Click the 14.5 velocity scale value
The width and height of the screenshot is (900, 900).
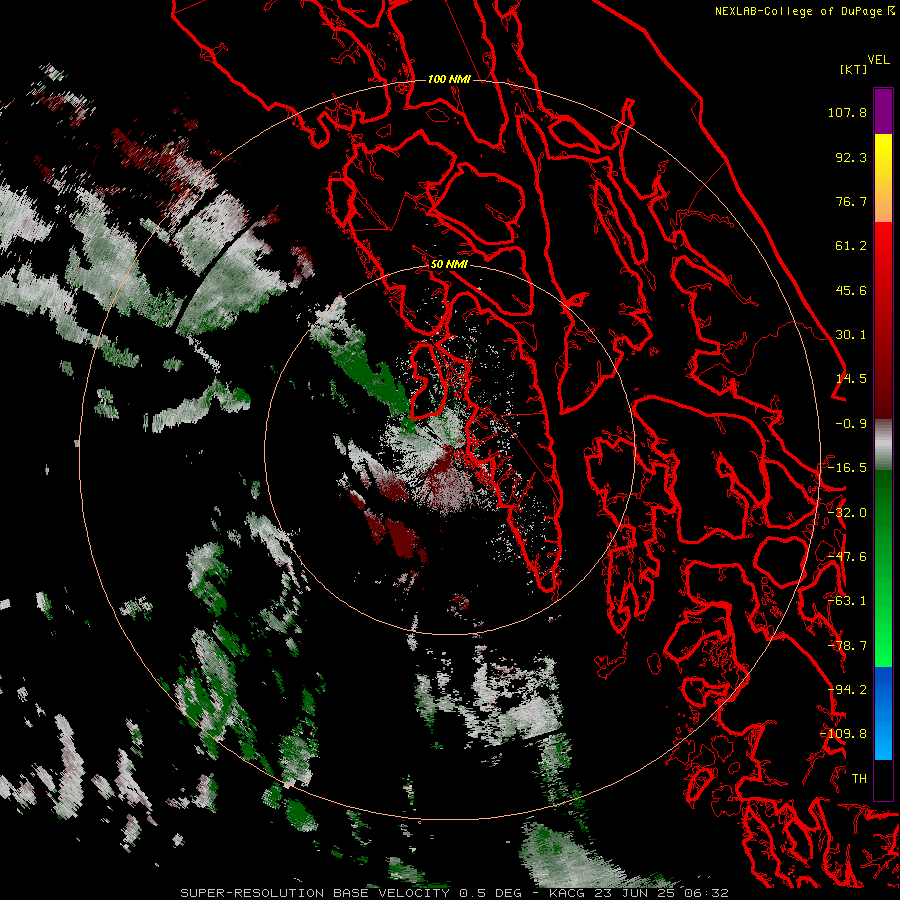click(x=851, y=379)
